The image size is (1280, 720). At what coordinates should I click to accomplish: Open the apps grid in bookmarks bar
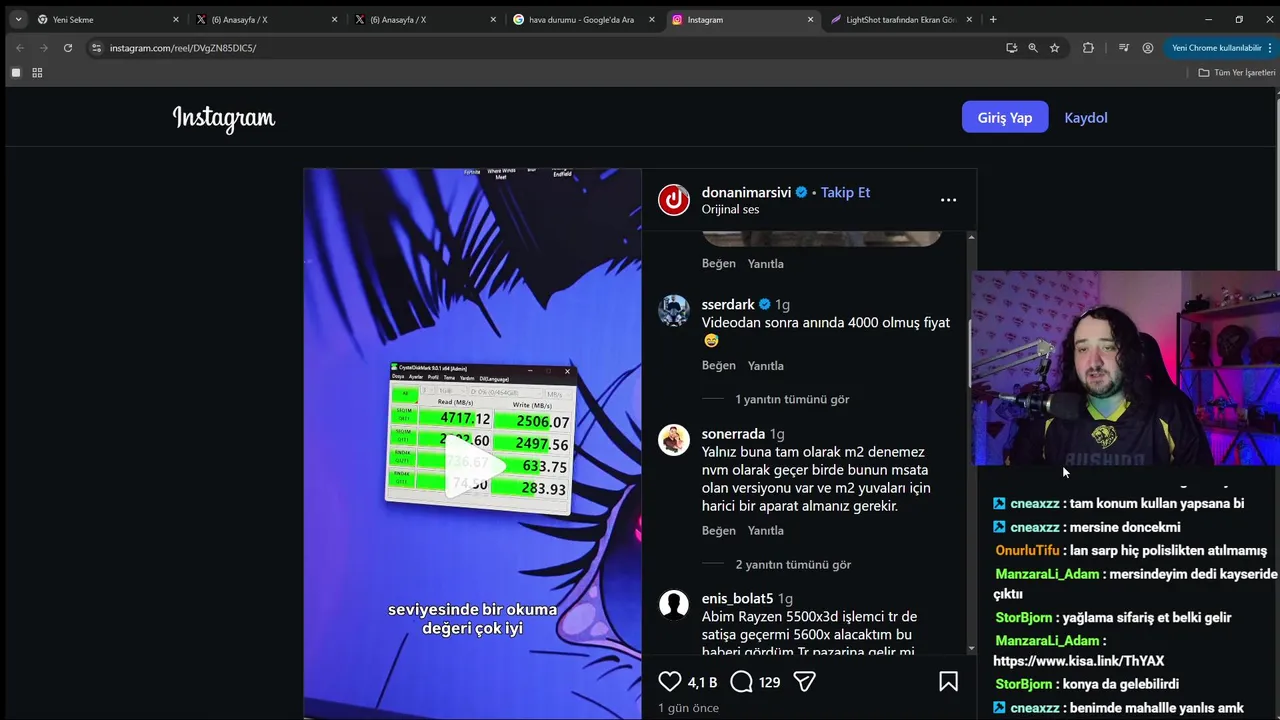point(37,73)
